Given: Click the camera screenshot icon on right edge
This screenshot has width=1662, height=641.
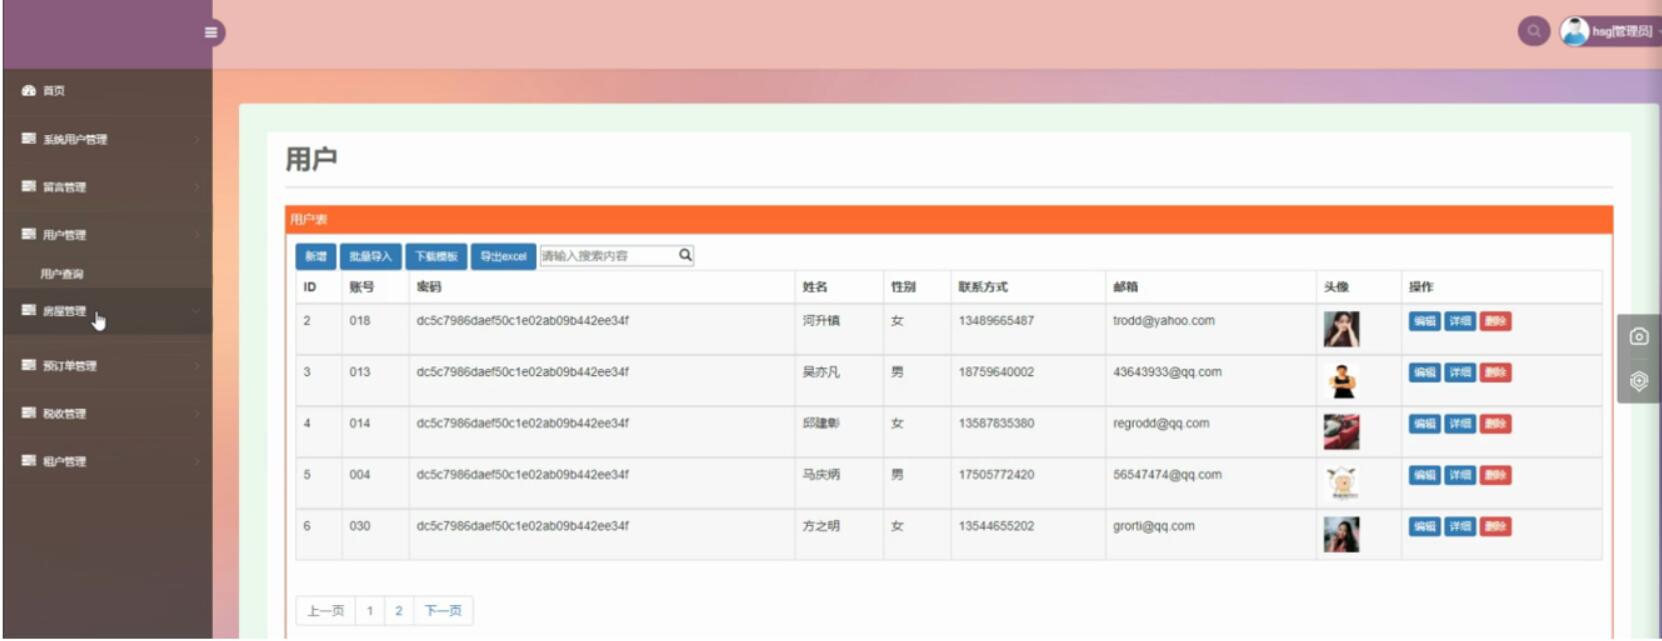Looking at the screenshot, I should pos(1639,337).
